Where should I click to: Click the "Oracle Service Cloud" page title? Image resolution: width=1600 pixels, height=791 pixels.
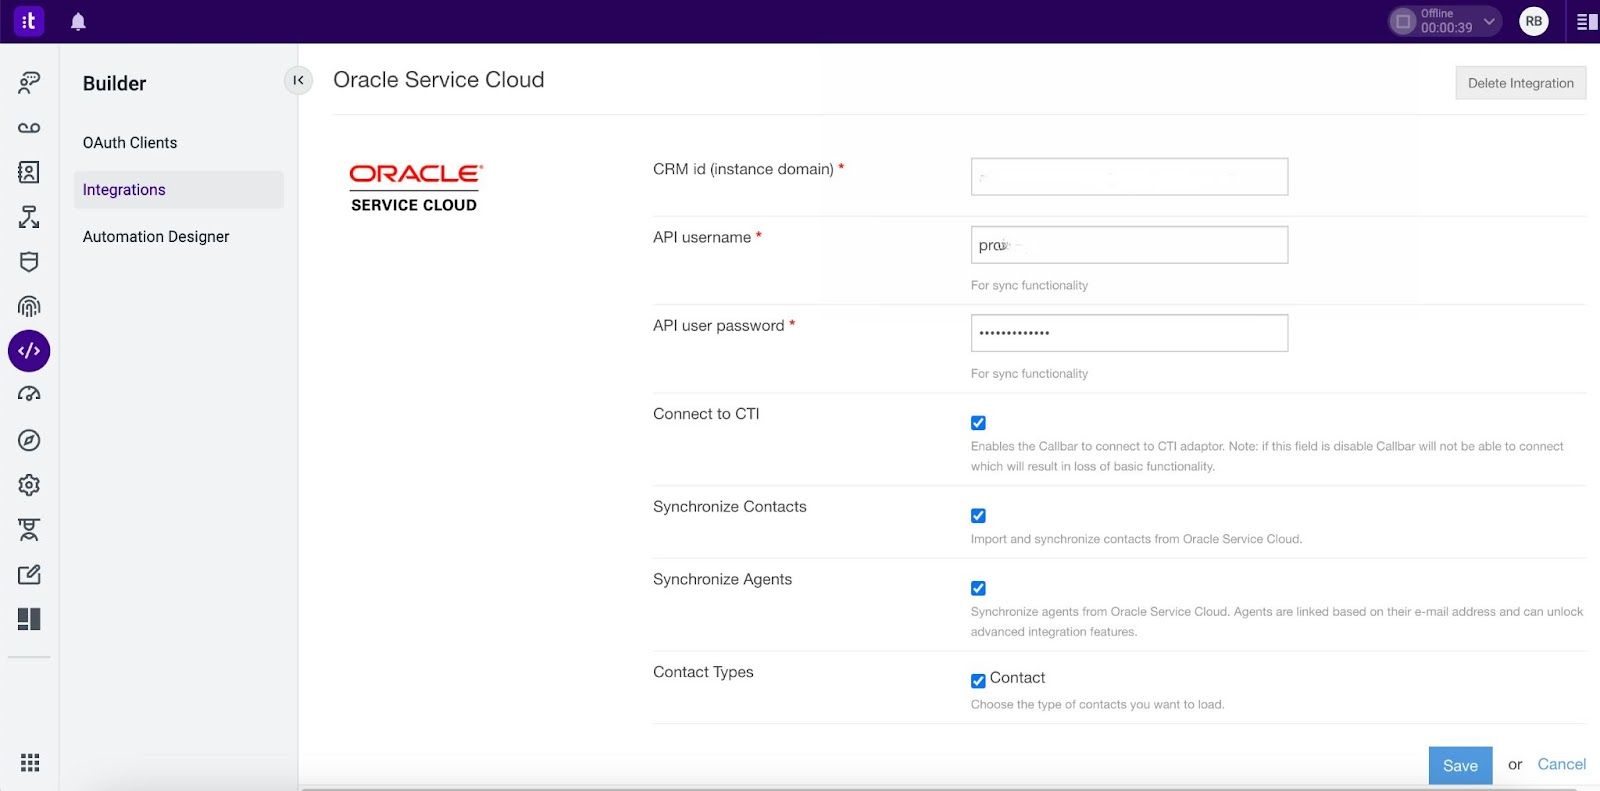[x=439, y=80]
